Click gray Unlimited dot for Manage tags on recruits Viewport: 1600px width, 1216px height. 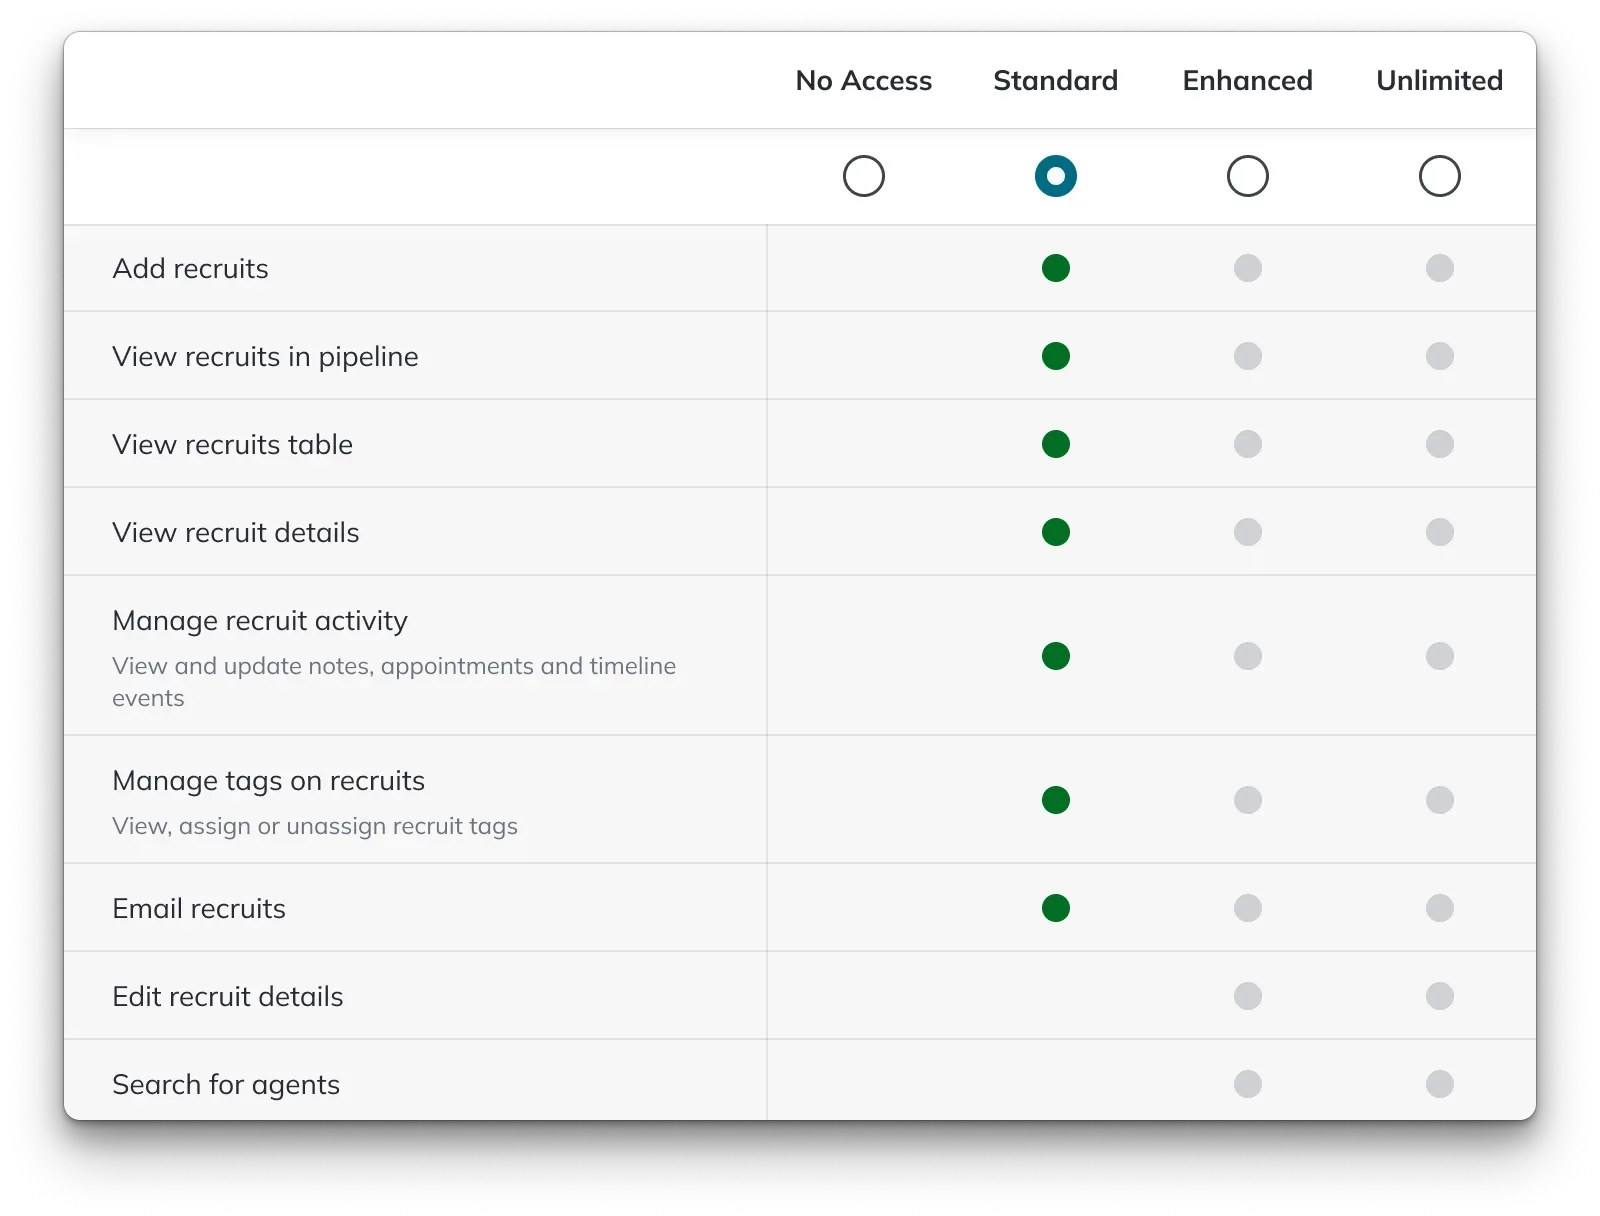click(1440, 800)
